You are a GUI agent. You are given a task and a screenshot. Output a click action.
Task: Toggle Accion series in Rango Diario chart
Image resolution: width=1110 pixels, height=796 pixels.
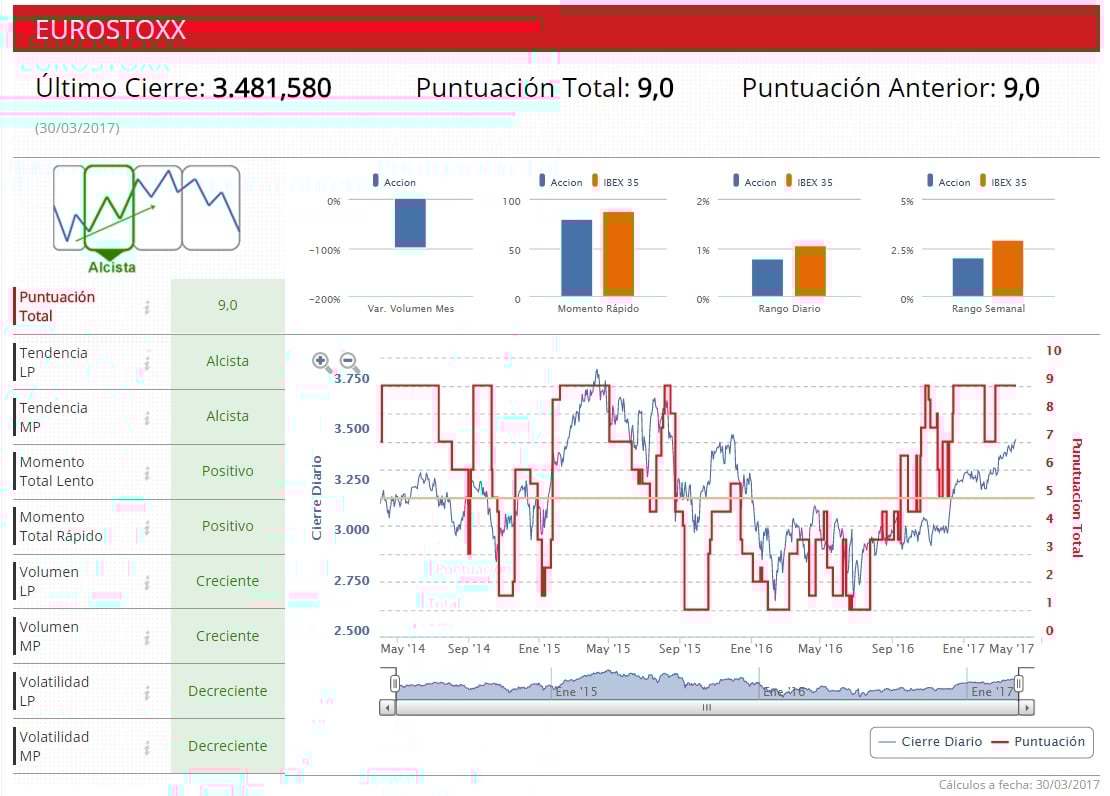(755, 182)
